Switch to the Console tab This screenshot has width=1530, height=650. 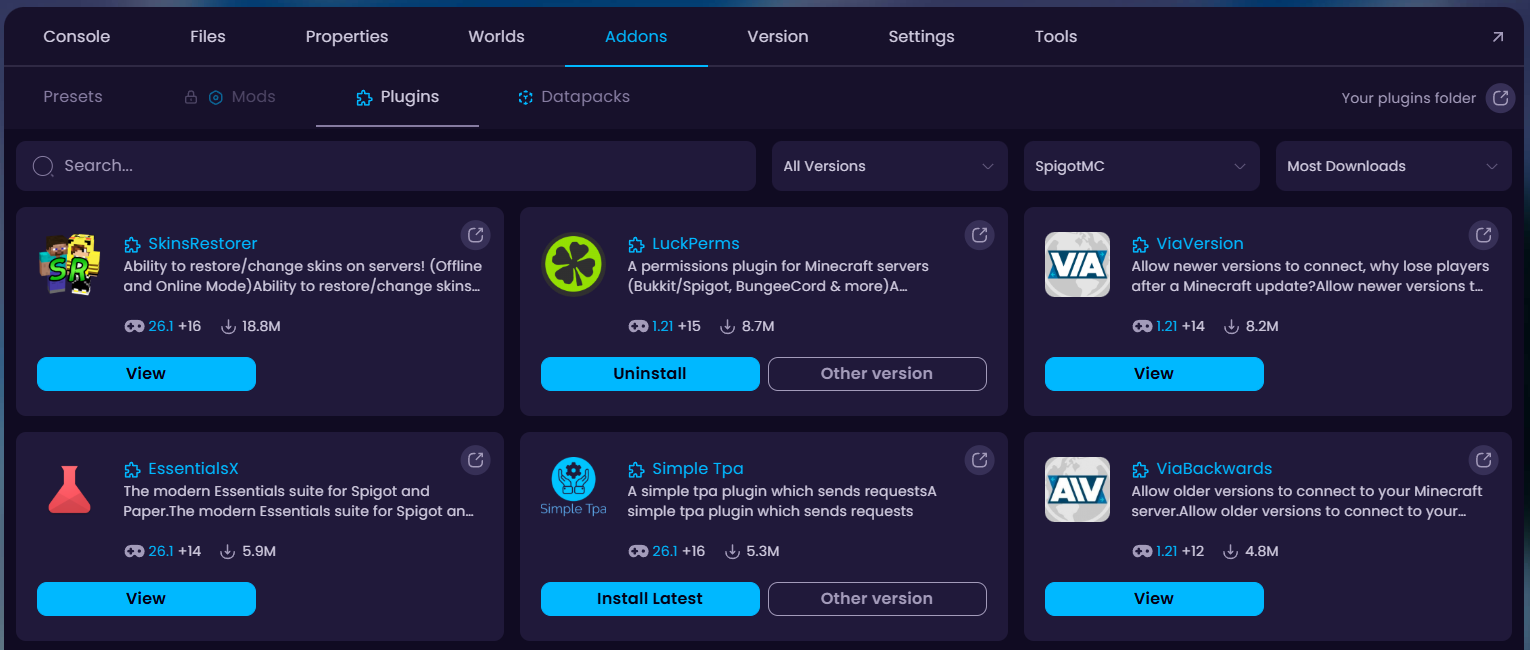pyautogui.click(x=77, y=37)
